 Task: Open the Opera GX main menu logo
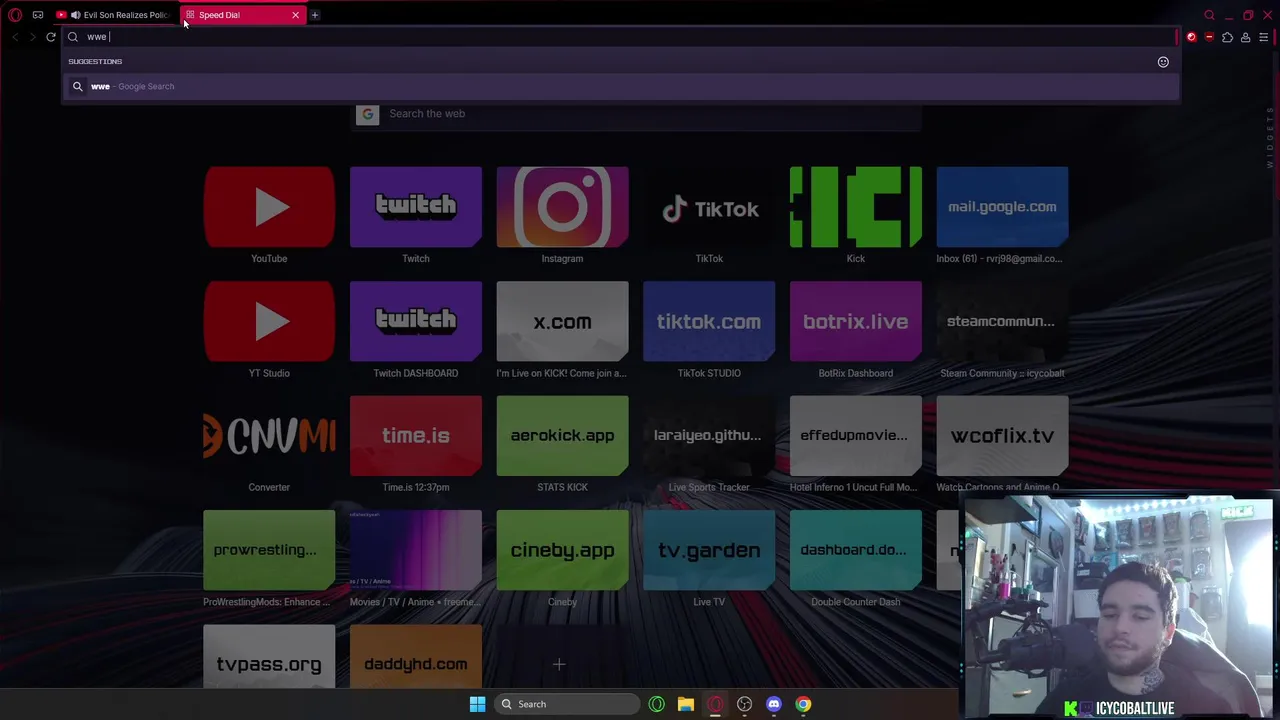tap(15, 15)
